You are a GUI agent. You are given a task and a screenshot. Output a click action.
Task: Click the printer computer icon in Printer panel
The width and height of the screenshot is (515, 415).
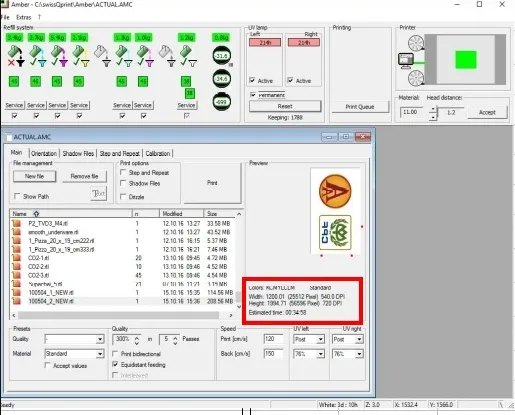pyautogui.click(x=406, y=61)
